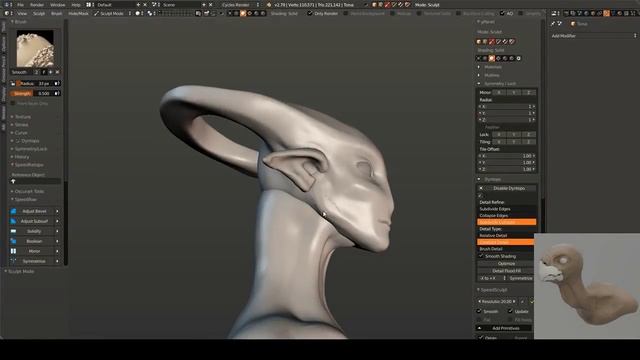Click the Smooth brush name field
Image resolution: width=640 pixels, height=360 pixels.
point(22,72)
